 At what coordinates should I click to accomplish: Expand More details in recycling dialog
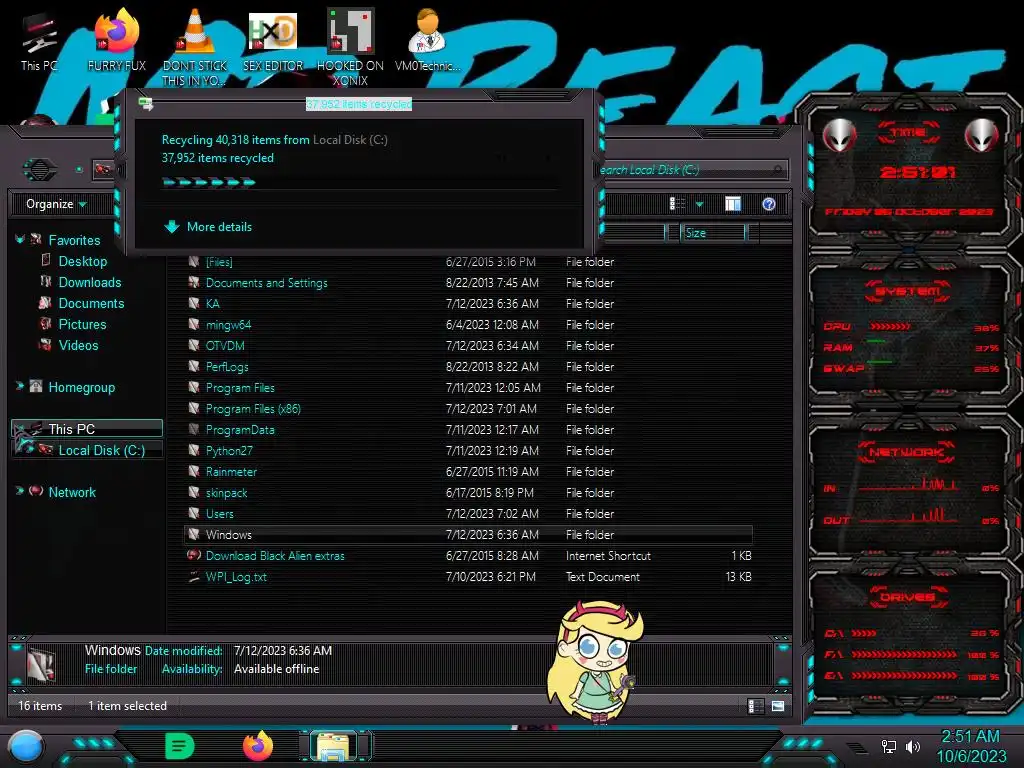click(208, 227)
